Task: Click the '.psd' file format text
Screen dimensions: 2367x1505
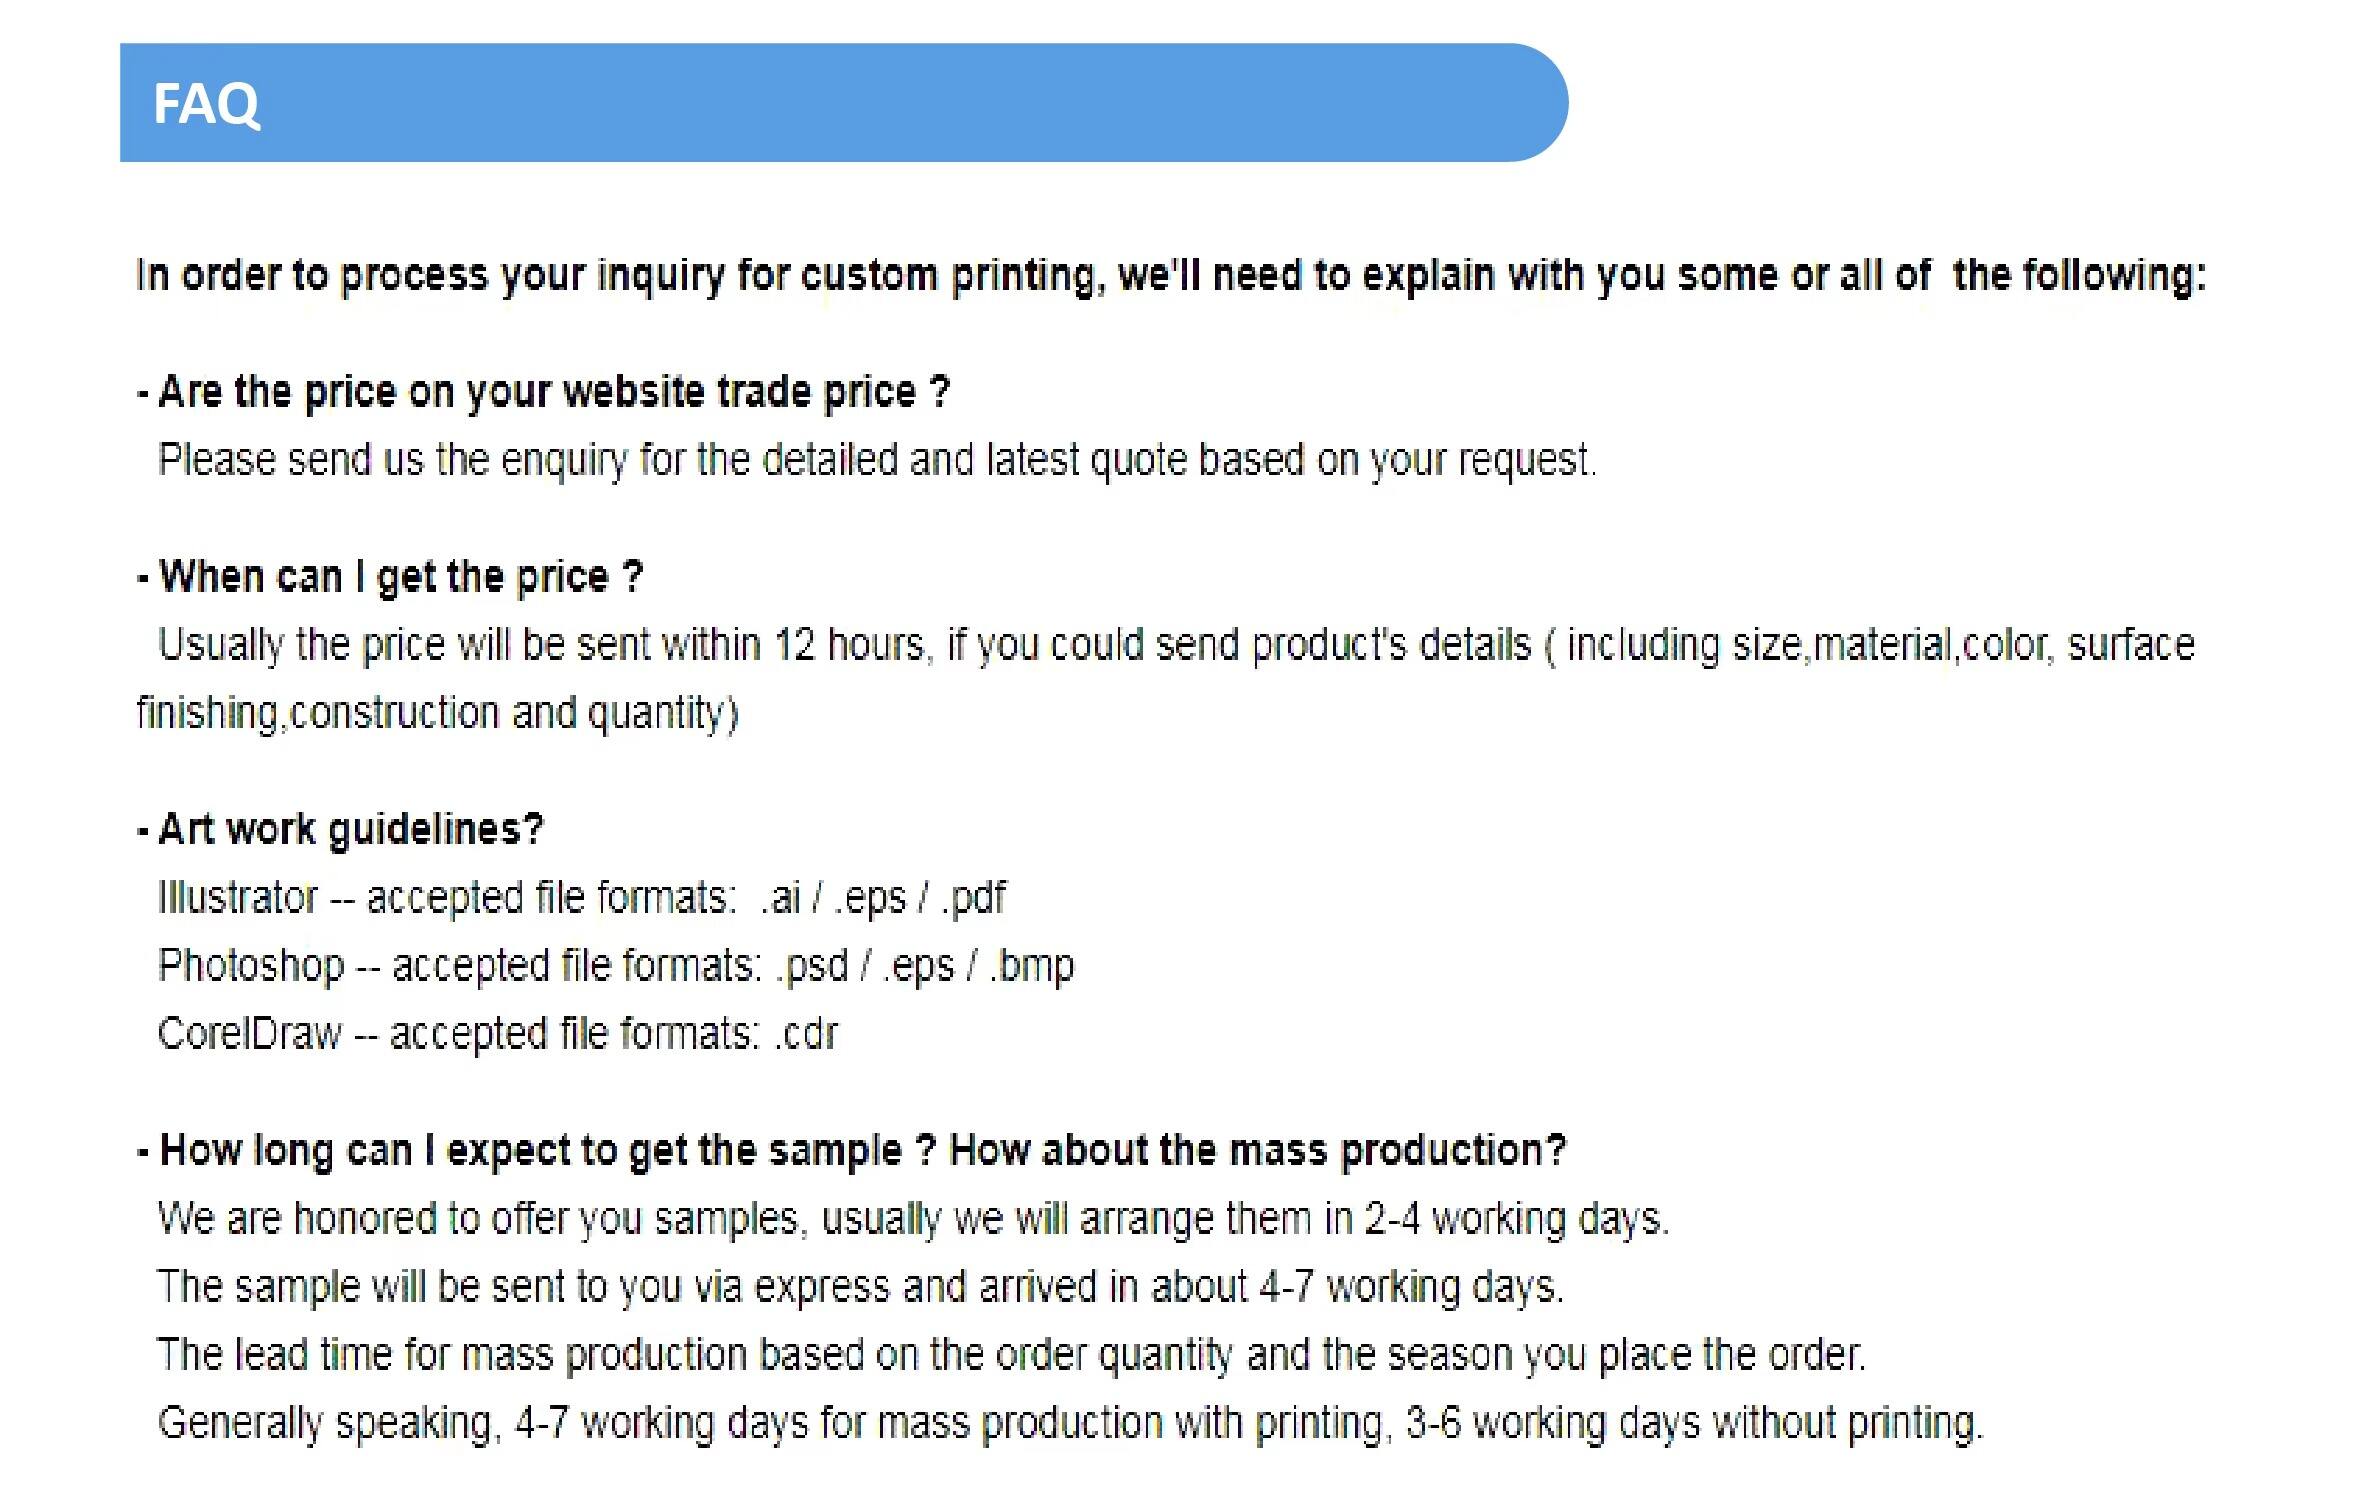Action: [812, 967]
